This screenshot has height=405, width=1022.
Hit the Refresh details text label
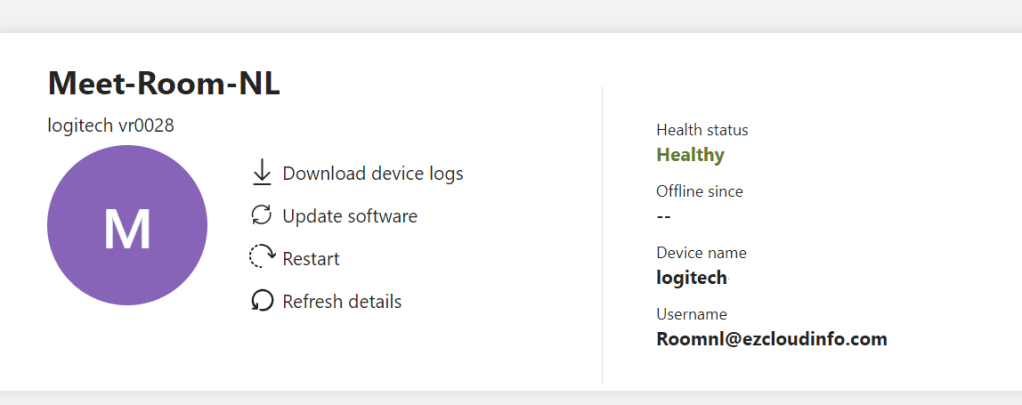pyautogui.click(x=342, y=301)
